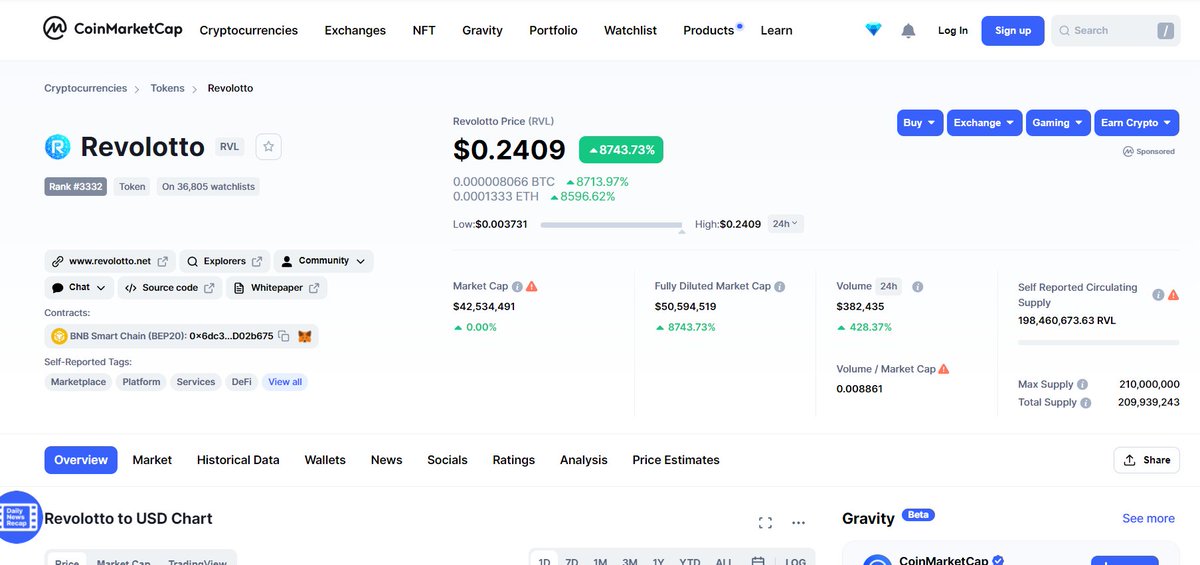Click BNB Smart Chain icon
The height and width of the screenshot is (565, 1200).
tap(58, 336)
